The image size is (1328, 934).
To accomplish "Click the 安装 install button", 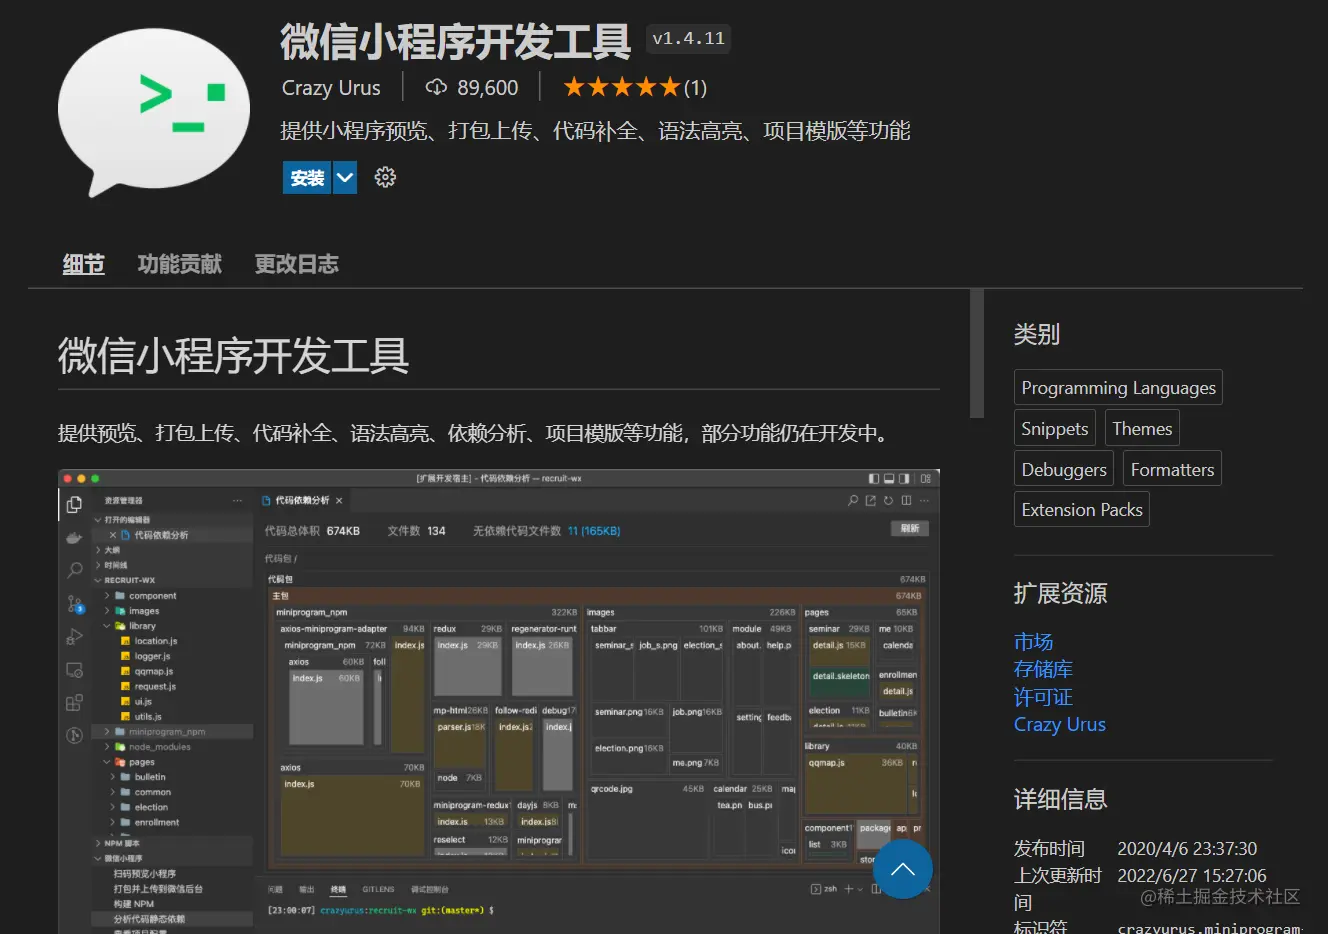I will (x=307, y=178).
